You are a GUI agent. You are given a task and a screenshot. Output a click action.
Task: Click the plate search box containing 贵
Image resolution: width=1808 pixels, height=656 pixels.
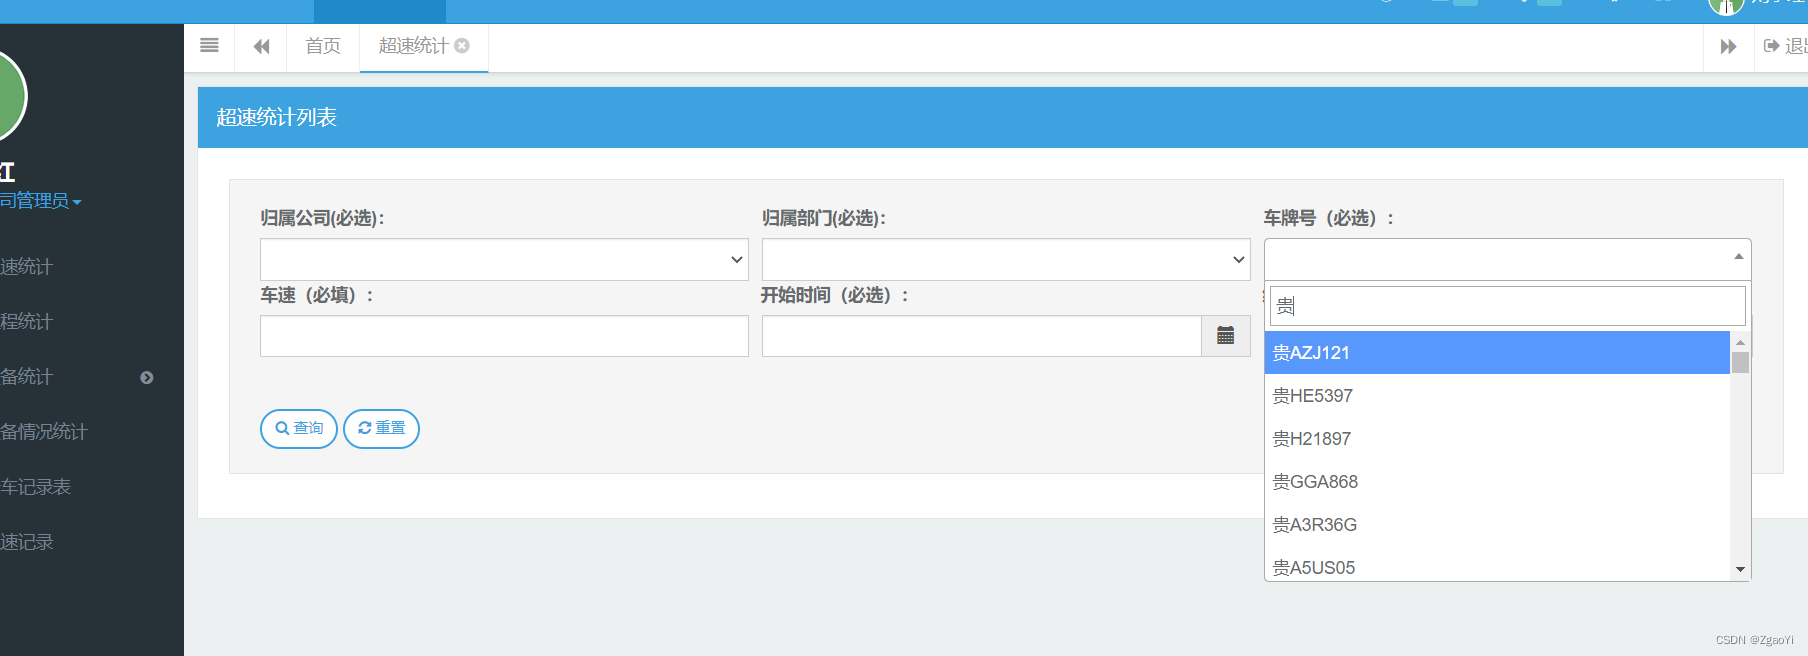pyautogui.click(x=1507, y=306)
